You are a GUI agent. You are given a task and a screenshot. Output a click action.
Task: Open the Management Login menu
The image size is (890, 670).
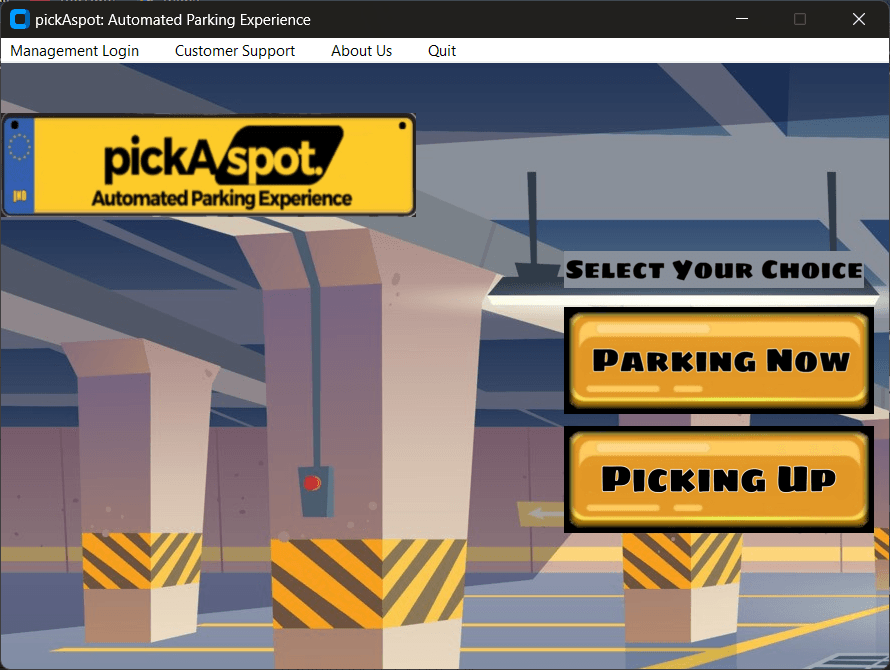pos(74,50)
